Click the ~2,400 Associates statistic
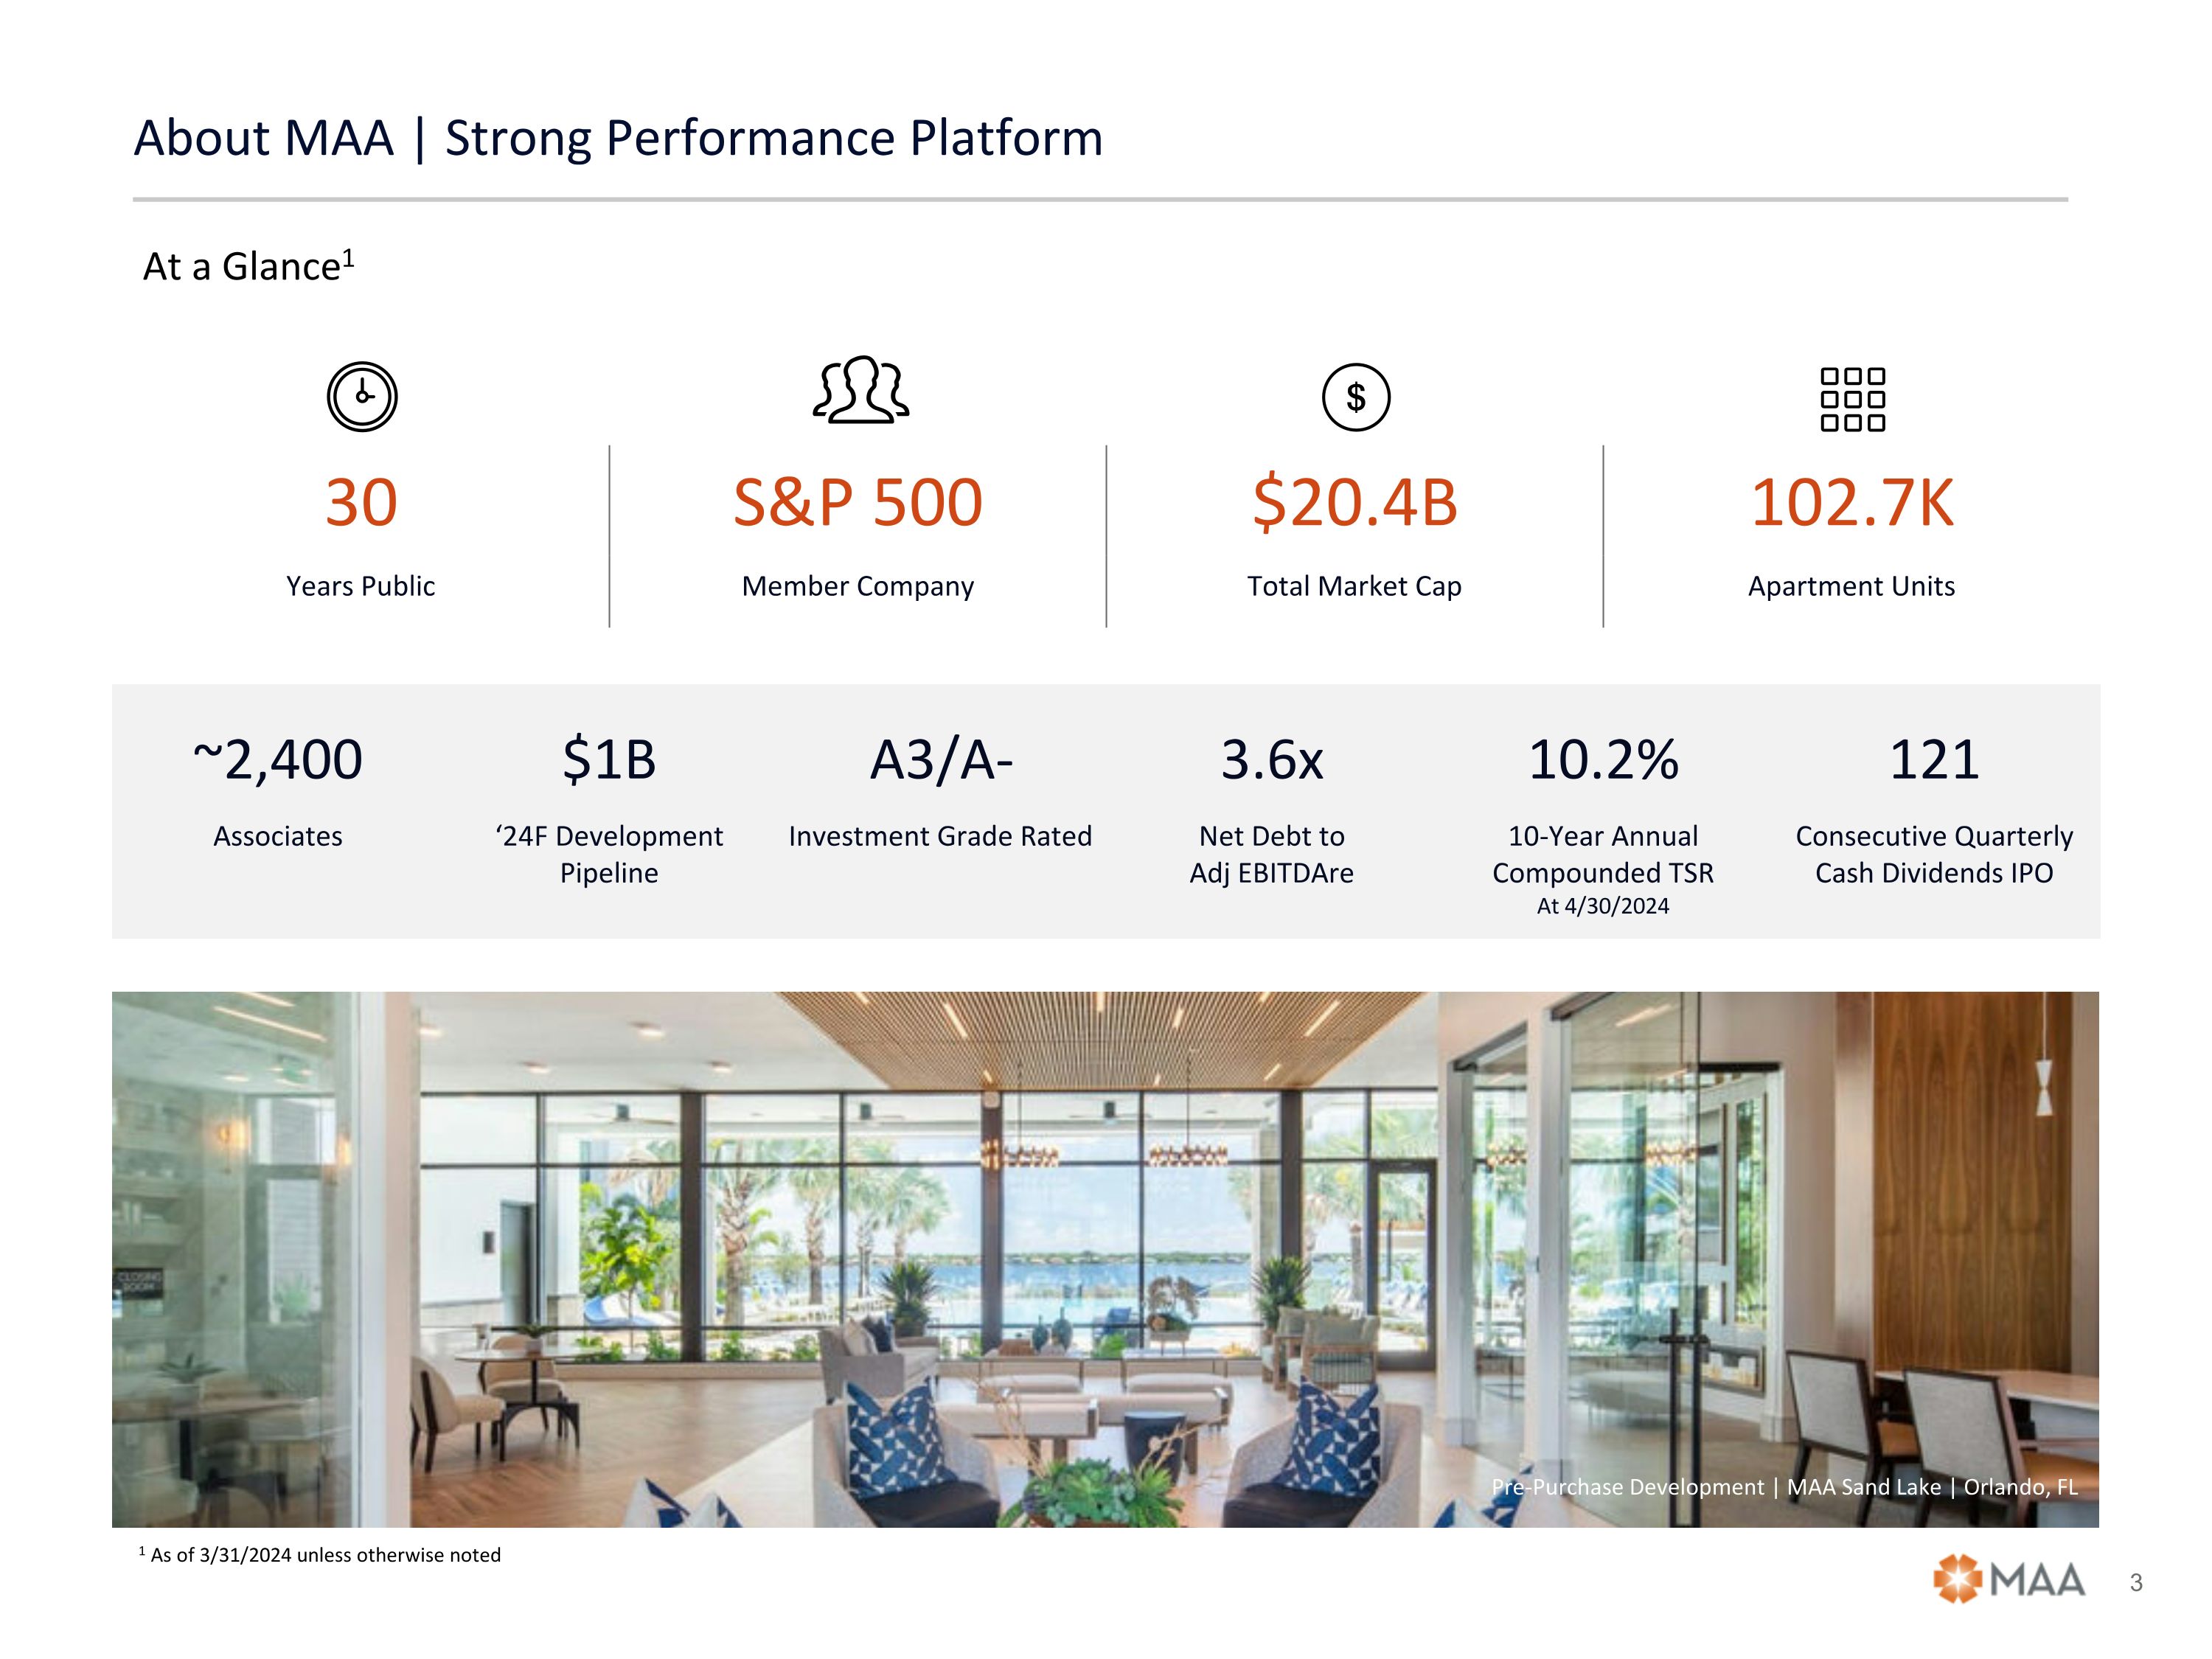This screenshot has height=1659, width=2212. coord(278,760)
